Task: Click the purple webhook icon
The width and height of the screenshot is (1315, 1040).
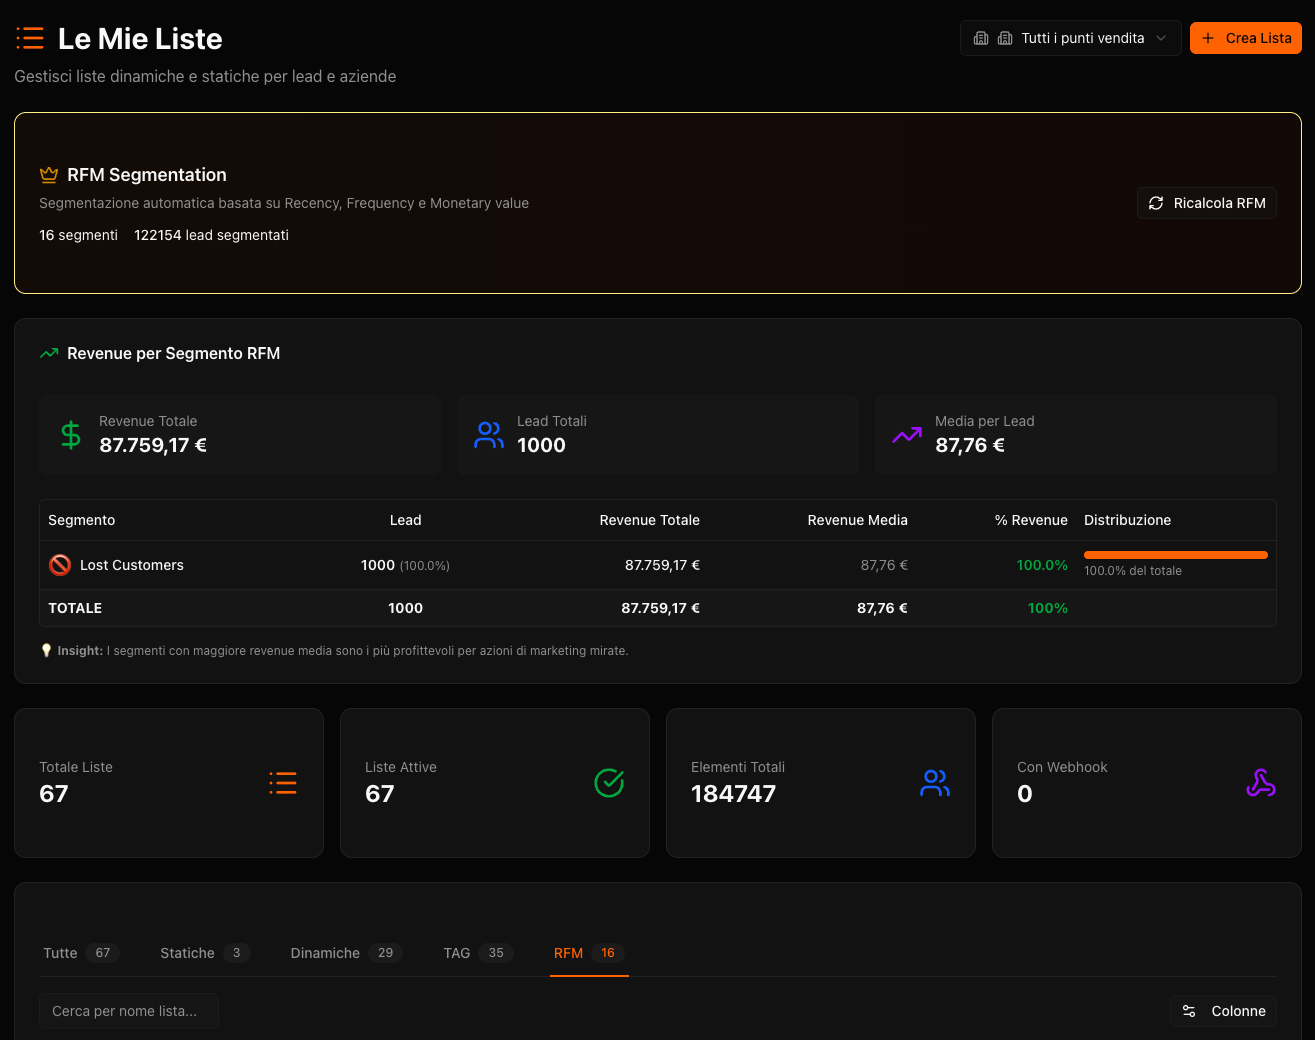Action: point(1260,783)
